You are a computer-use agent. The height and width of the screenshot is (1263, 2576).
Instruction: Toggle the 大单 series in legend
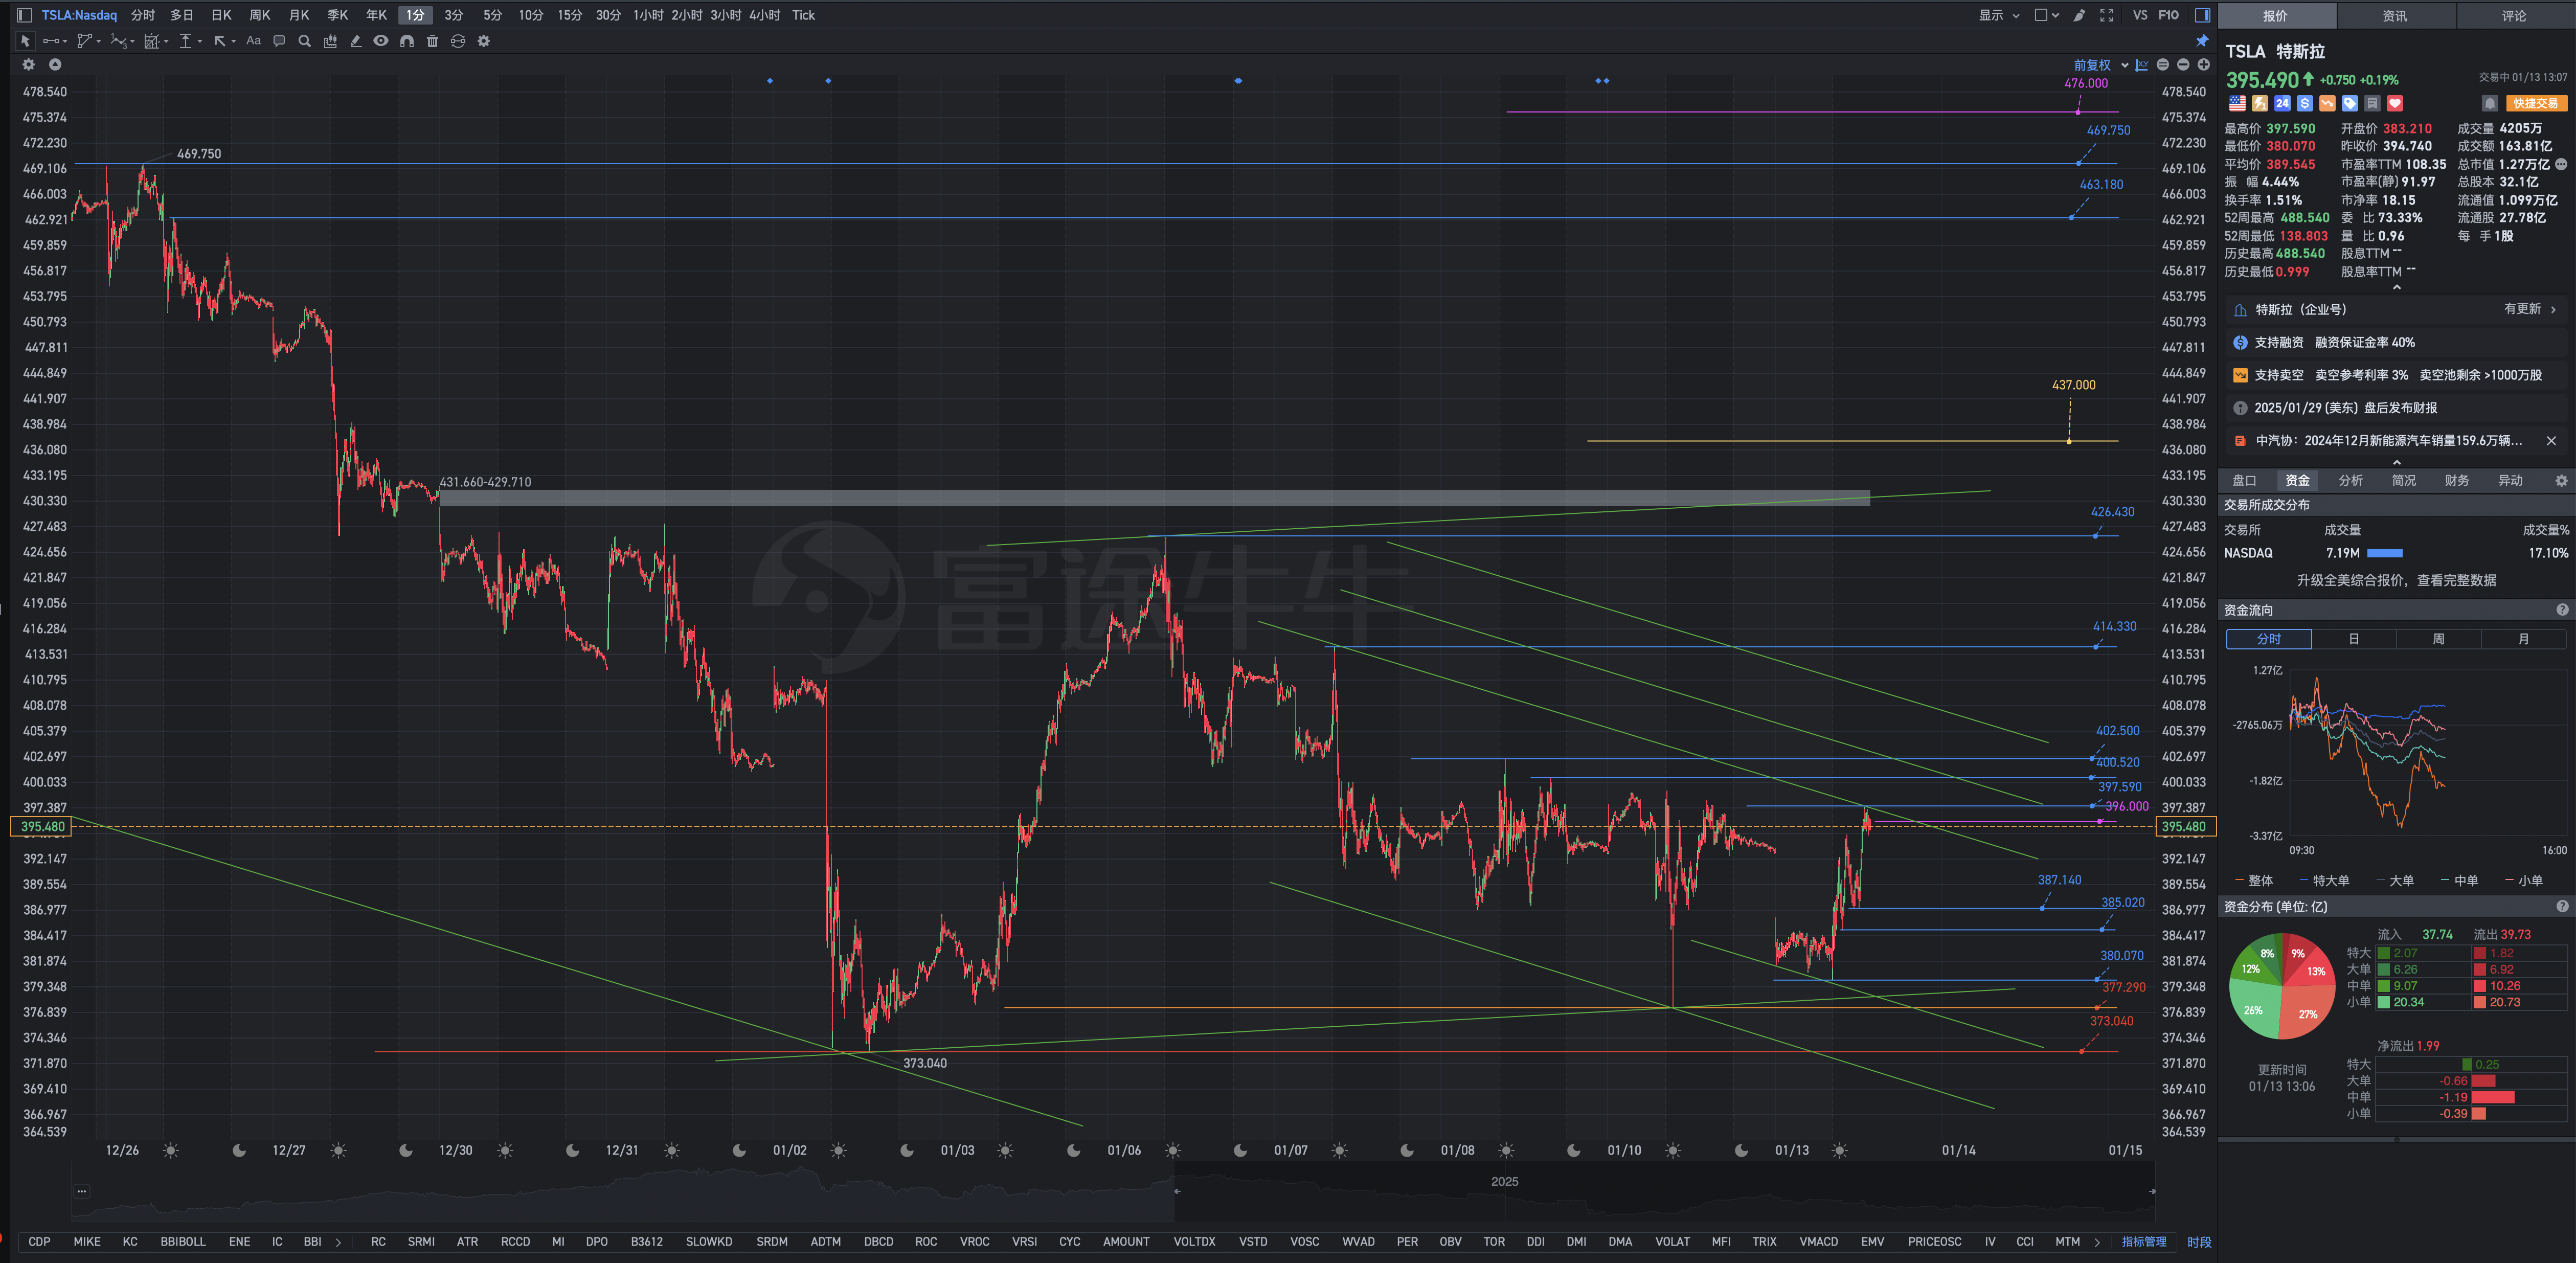2395,880
